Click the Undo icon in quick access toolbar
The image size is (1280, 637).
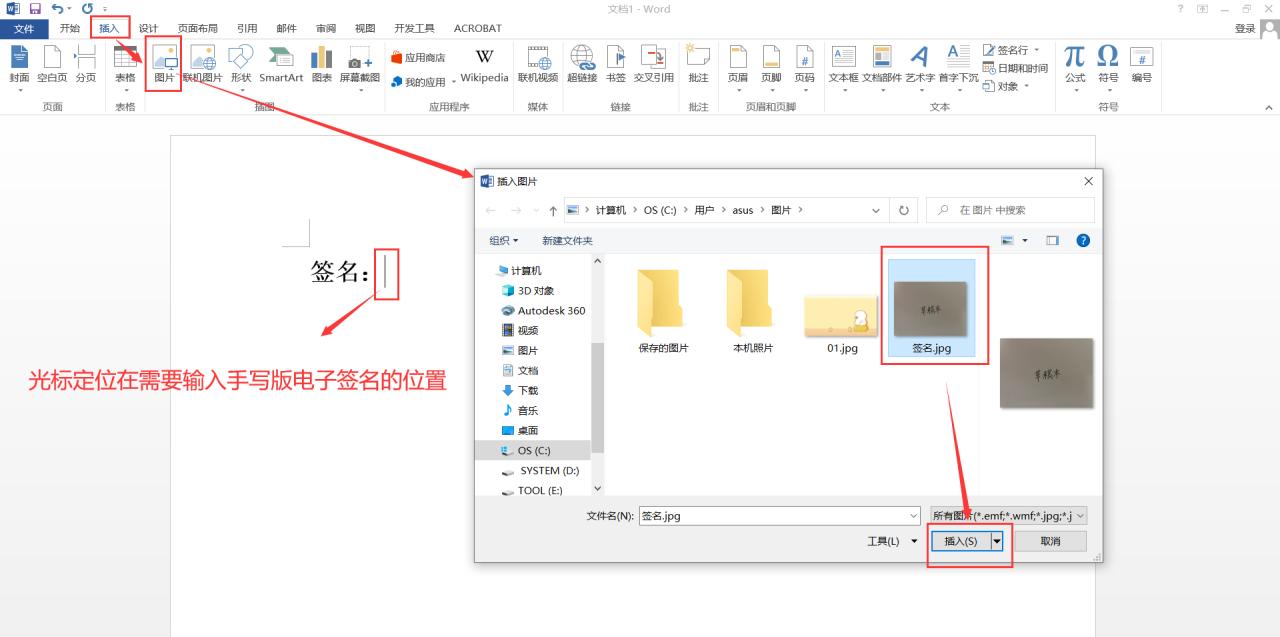click(x=57, y=8)
